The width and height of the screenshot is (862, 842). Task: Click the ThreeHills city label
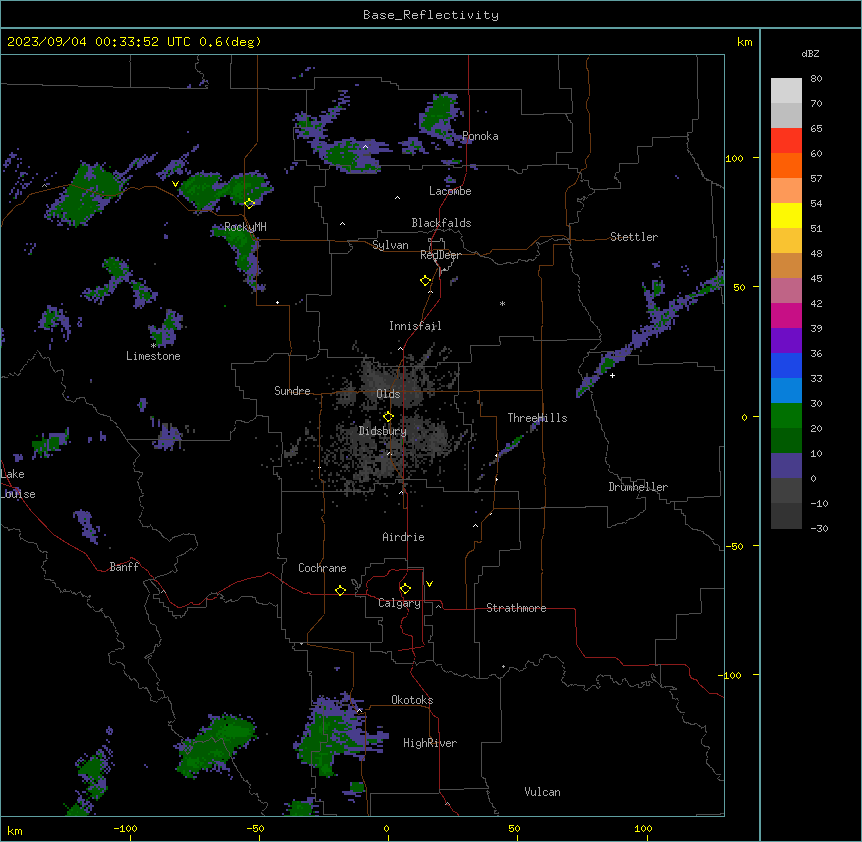point(537,418)
